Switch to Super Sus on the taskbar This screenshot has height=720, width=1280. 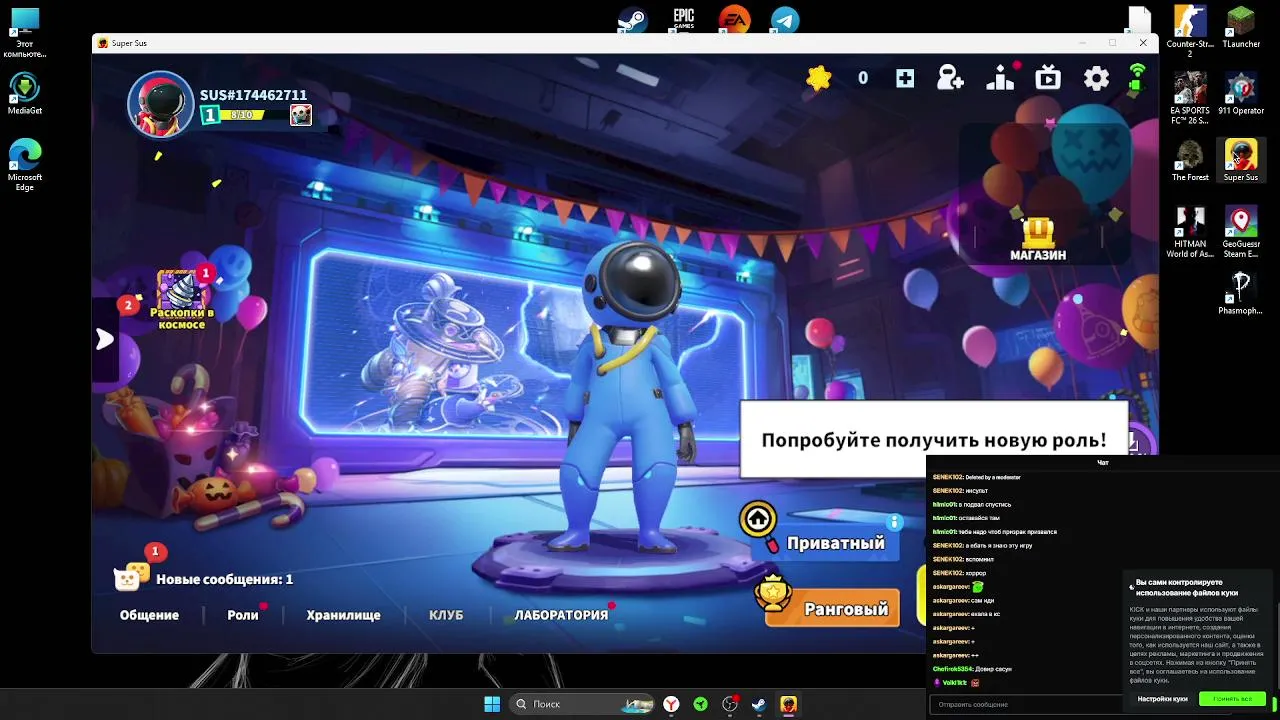click(788, 704)
